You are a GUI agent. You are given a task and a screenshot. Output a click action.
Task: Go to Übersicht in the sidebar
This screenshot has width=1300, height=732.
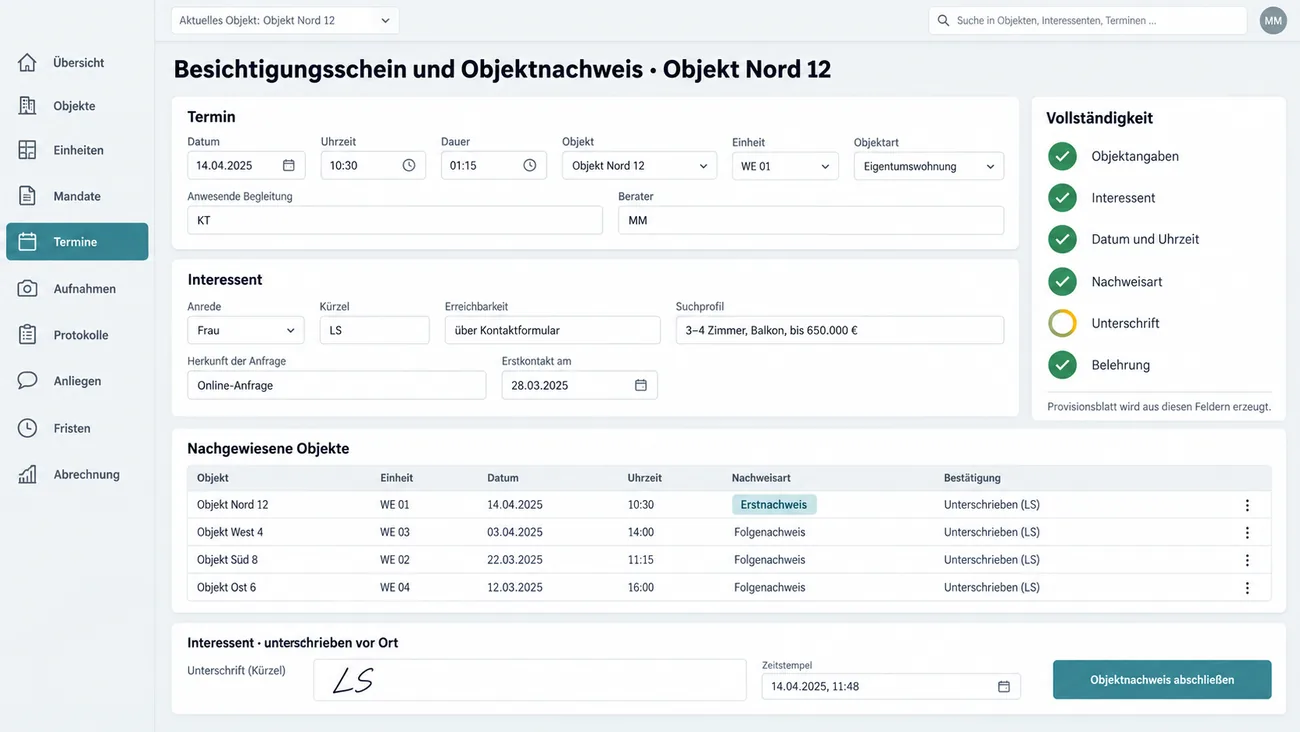[77, 62]
